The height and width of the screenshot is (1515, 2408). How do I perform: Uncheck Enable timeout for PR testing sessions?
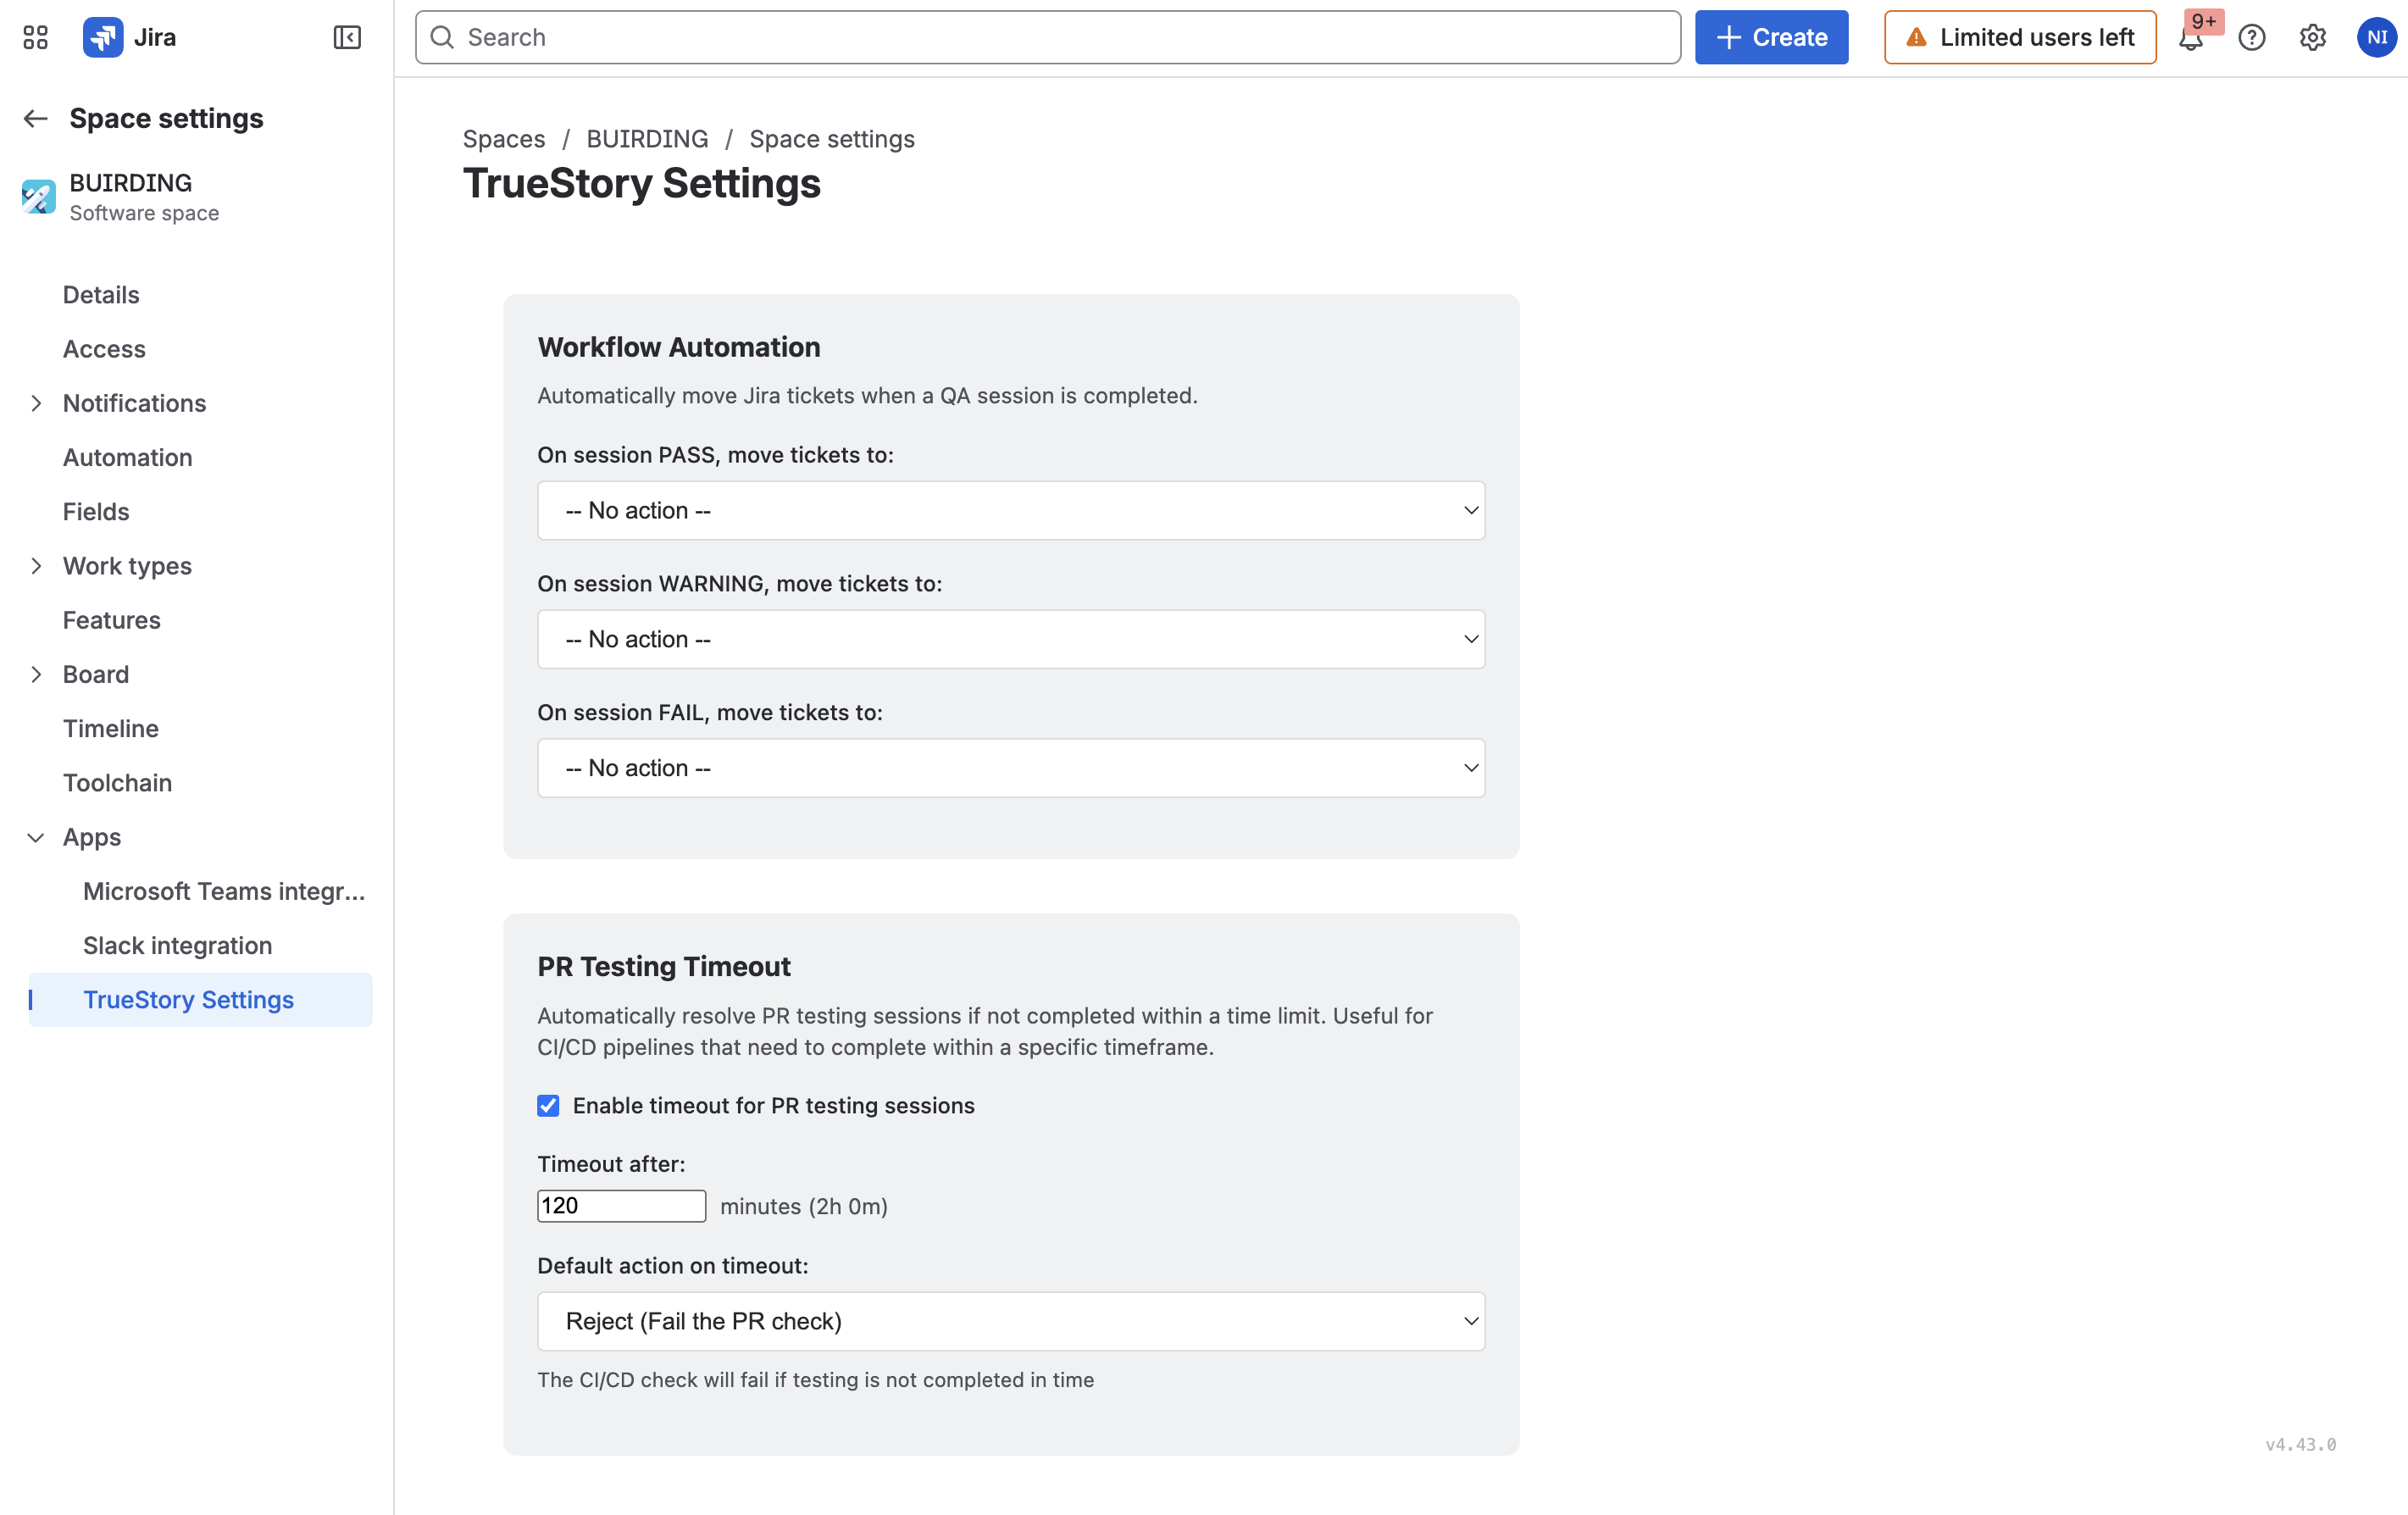[x=548, y=1105]
